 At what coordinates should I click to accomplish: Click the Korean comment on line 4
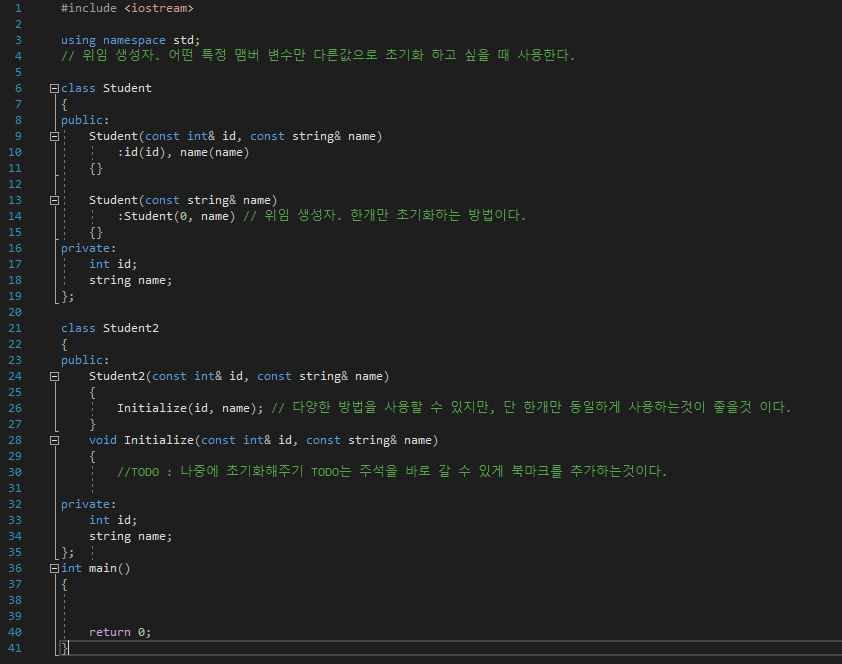pos(318,55)
